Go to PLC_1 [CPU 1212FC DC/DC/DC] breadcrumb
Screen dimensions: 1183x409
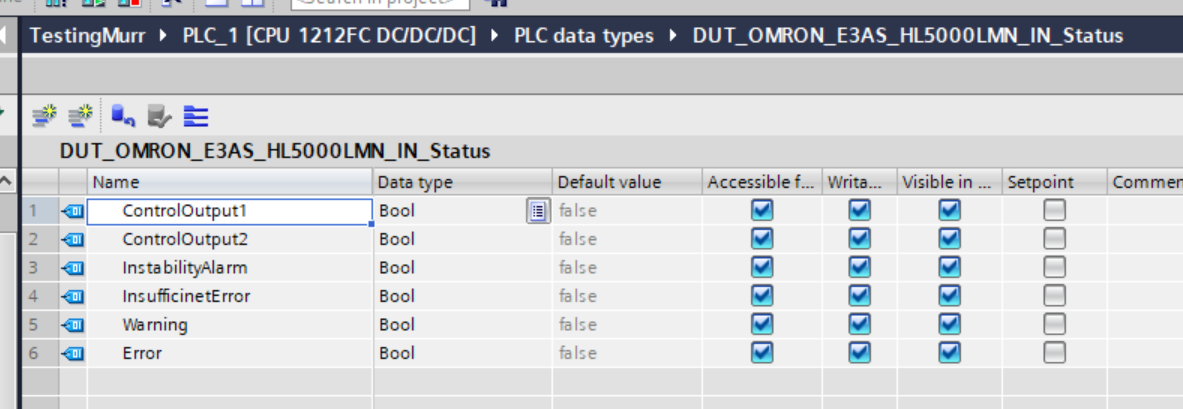329,35
